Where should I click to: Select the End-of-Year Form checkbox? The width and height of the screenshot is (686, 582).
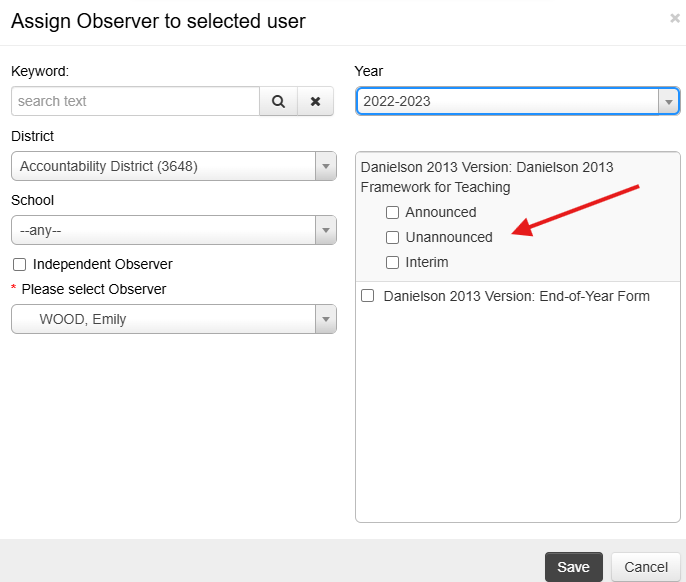point(368,296)
